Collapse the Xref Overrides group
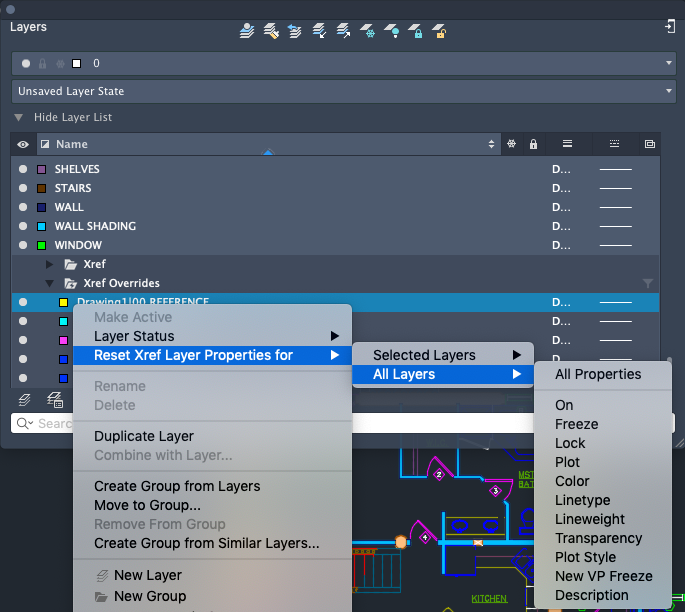This screenshot has width=685, height=612. 49,284
